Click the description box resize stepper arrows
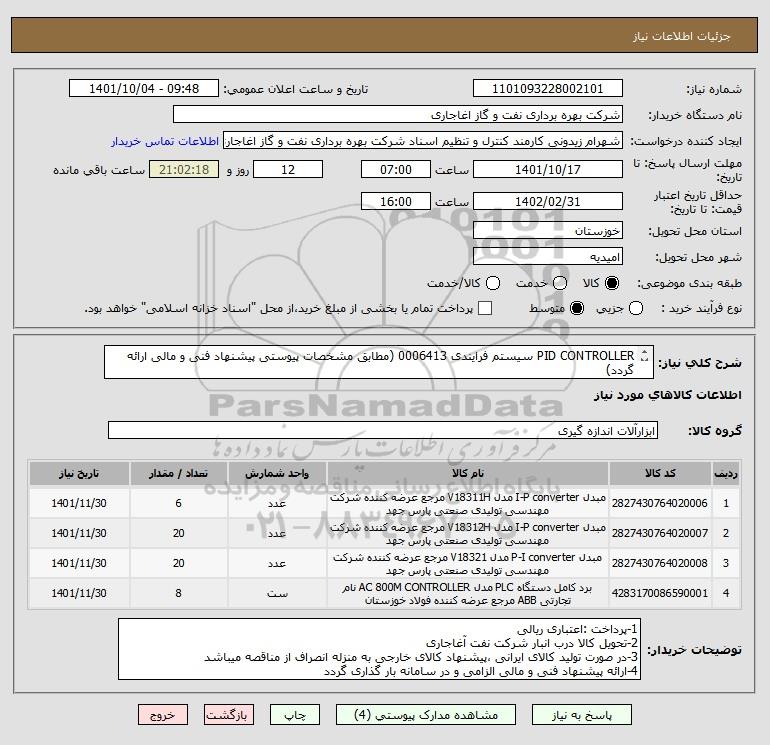 [x=645, y=356]
